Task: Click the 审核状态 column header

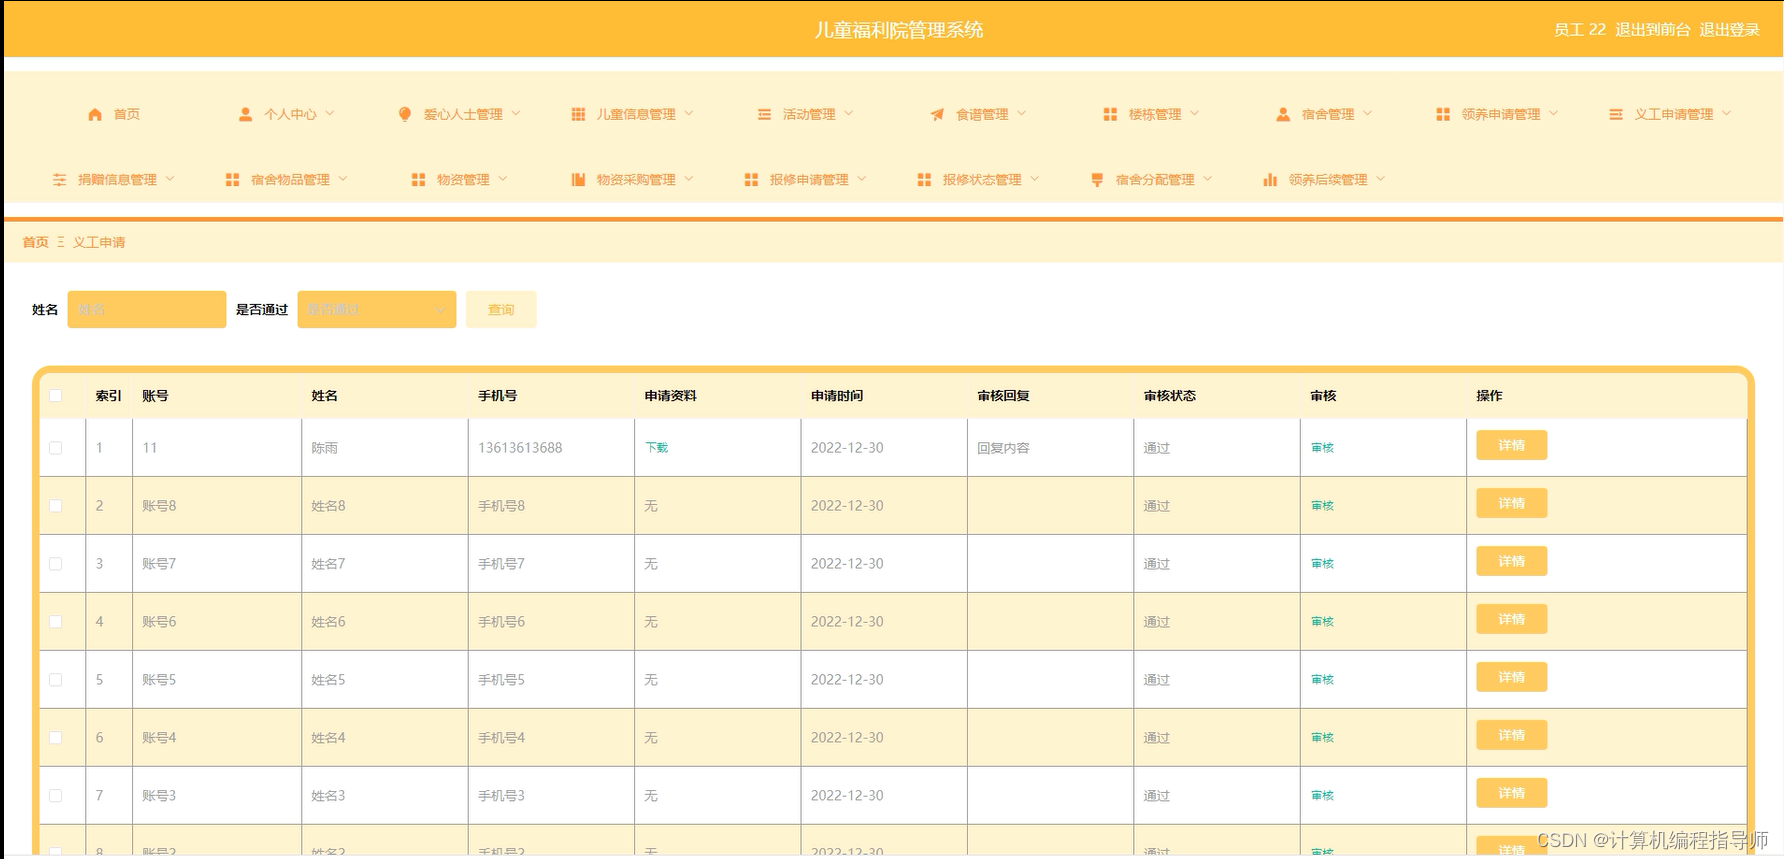Action: [x=1169, y=396]
